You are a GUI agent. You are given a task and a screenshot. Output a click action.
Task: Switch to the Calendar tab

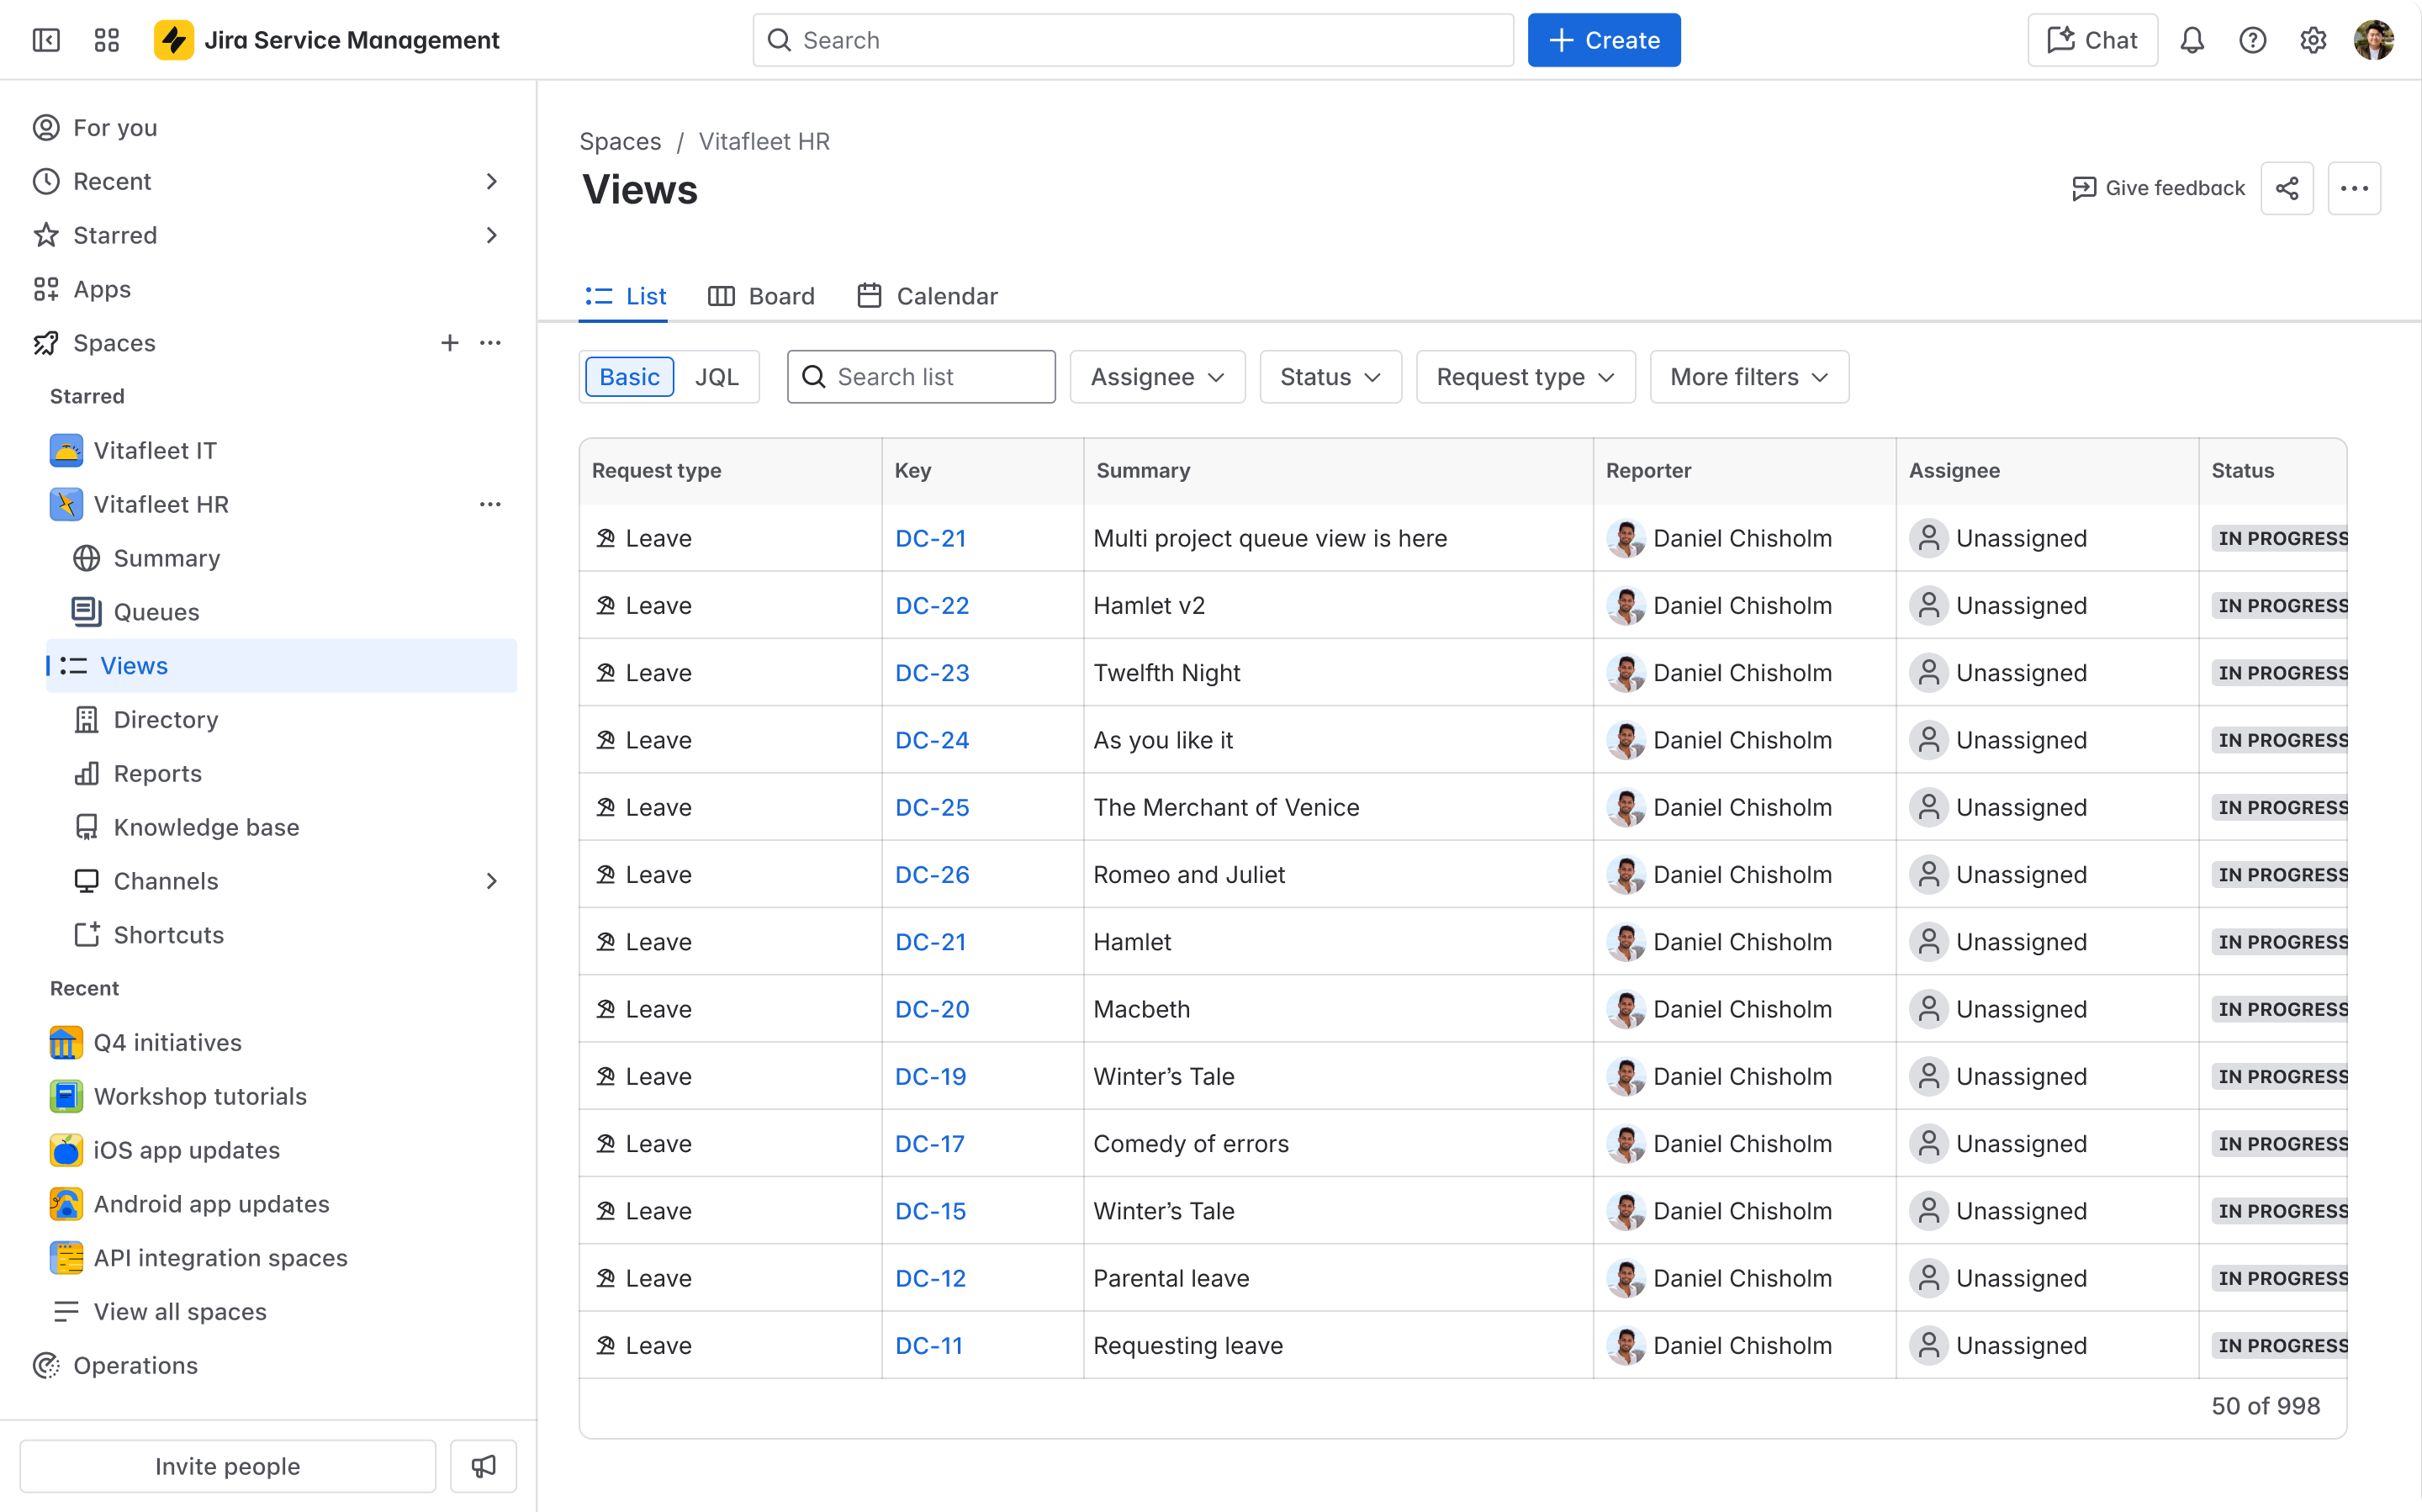click(927, 296)
